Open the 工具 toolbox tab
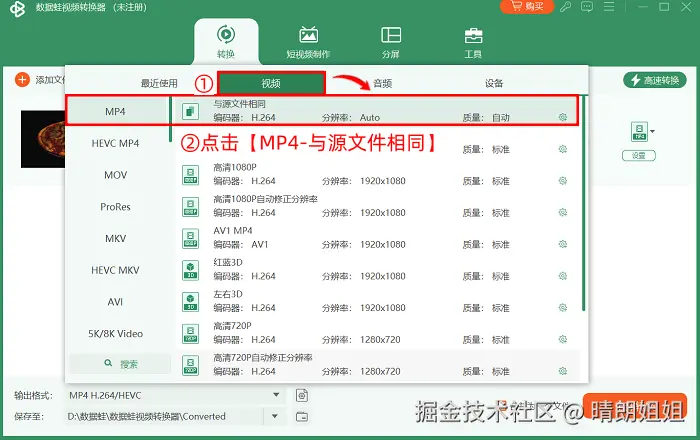 pos(473,42)
